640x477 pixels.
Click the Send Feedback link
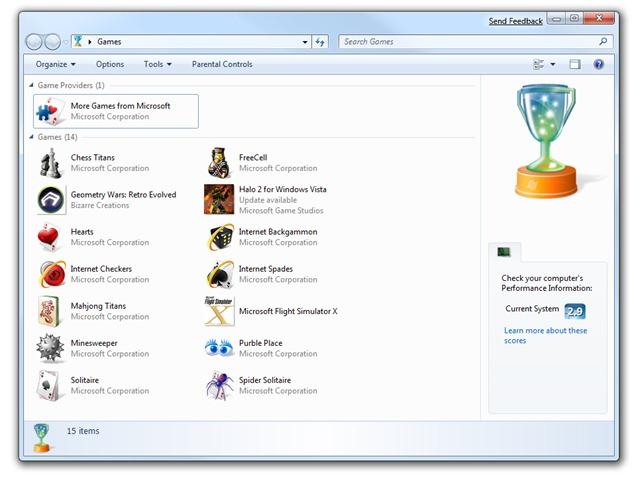515,21
